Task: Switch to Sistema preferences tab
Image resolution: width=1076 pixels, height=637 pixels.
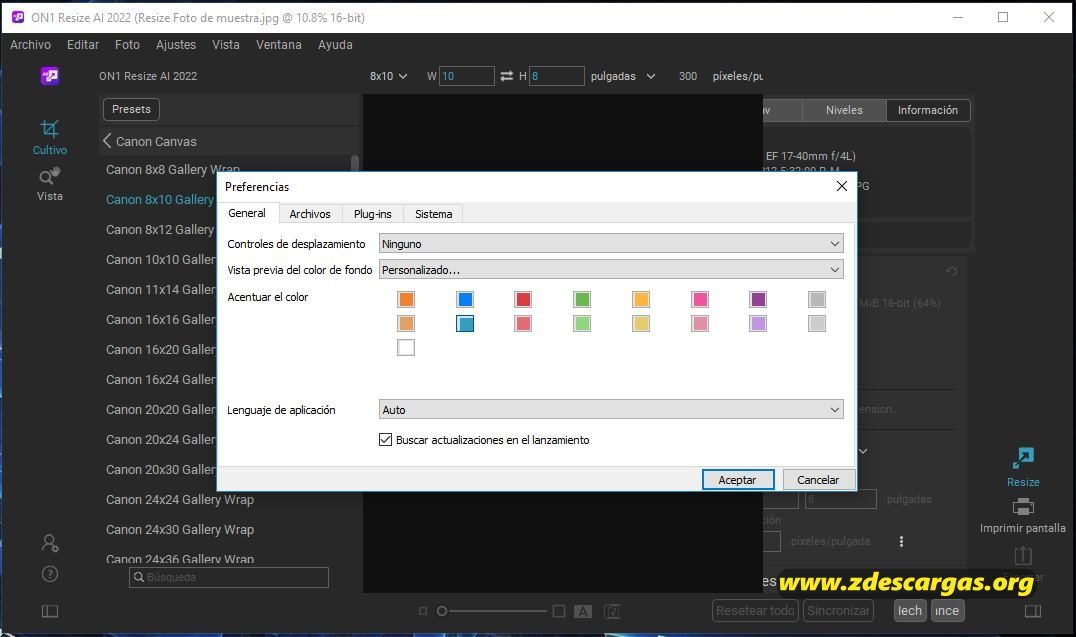Action: pos(434,214)
